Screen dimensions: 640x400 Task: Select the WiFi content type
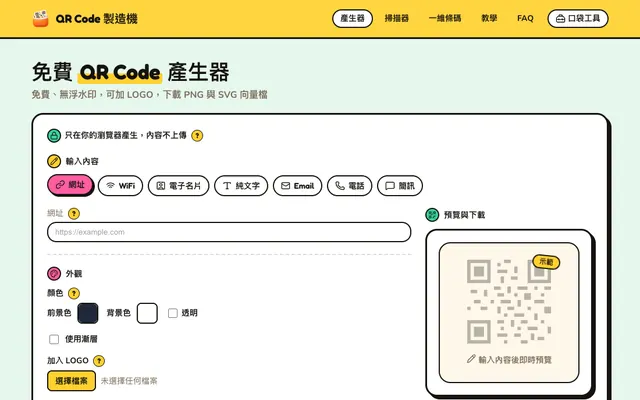[x=120, y=186]
